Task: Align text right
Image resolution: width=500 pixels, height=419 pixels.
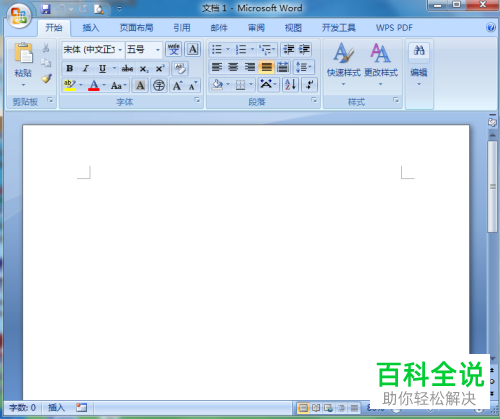Action: (x=250, y=67)
